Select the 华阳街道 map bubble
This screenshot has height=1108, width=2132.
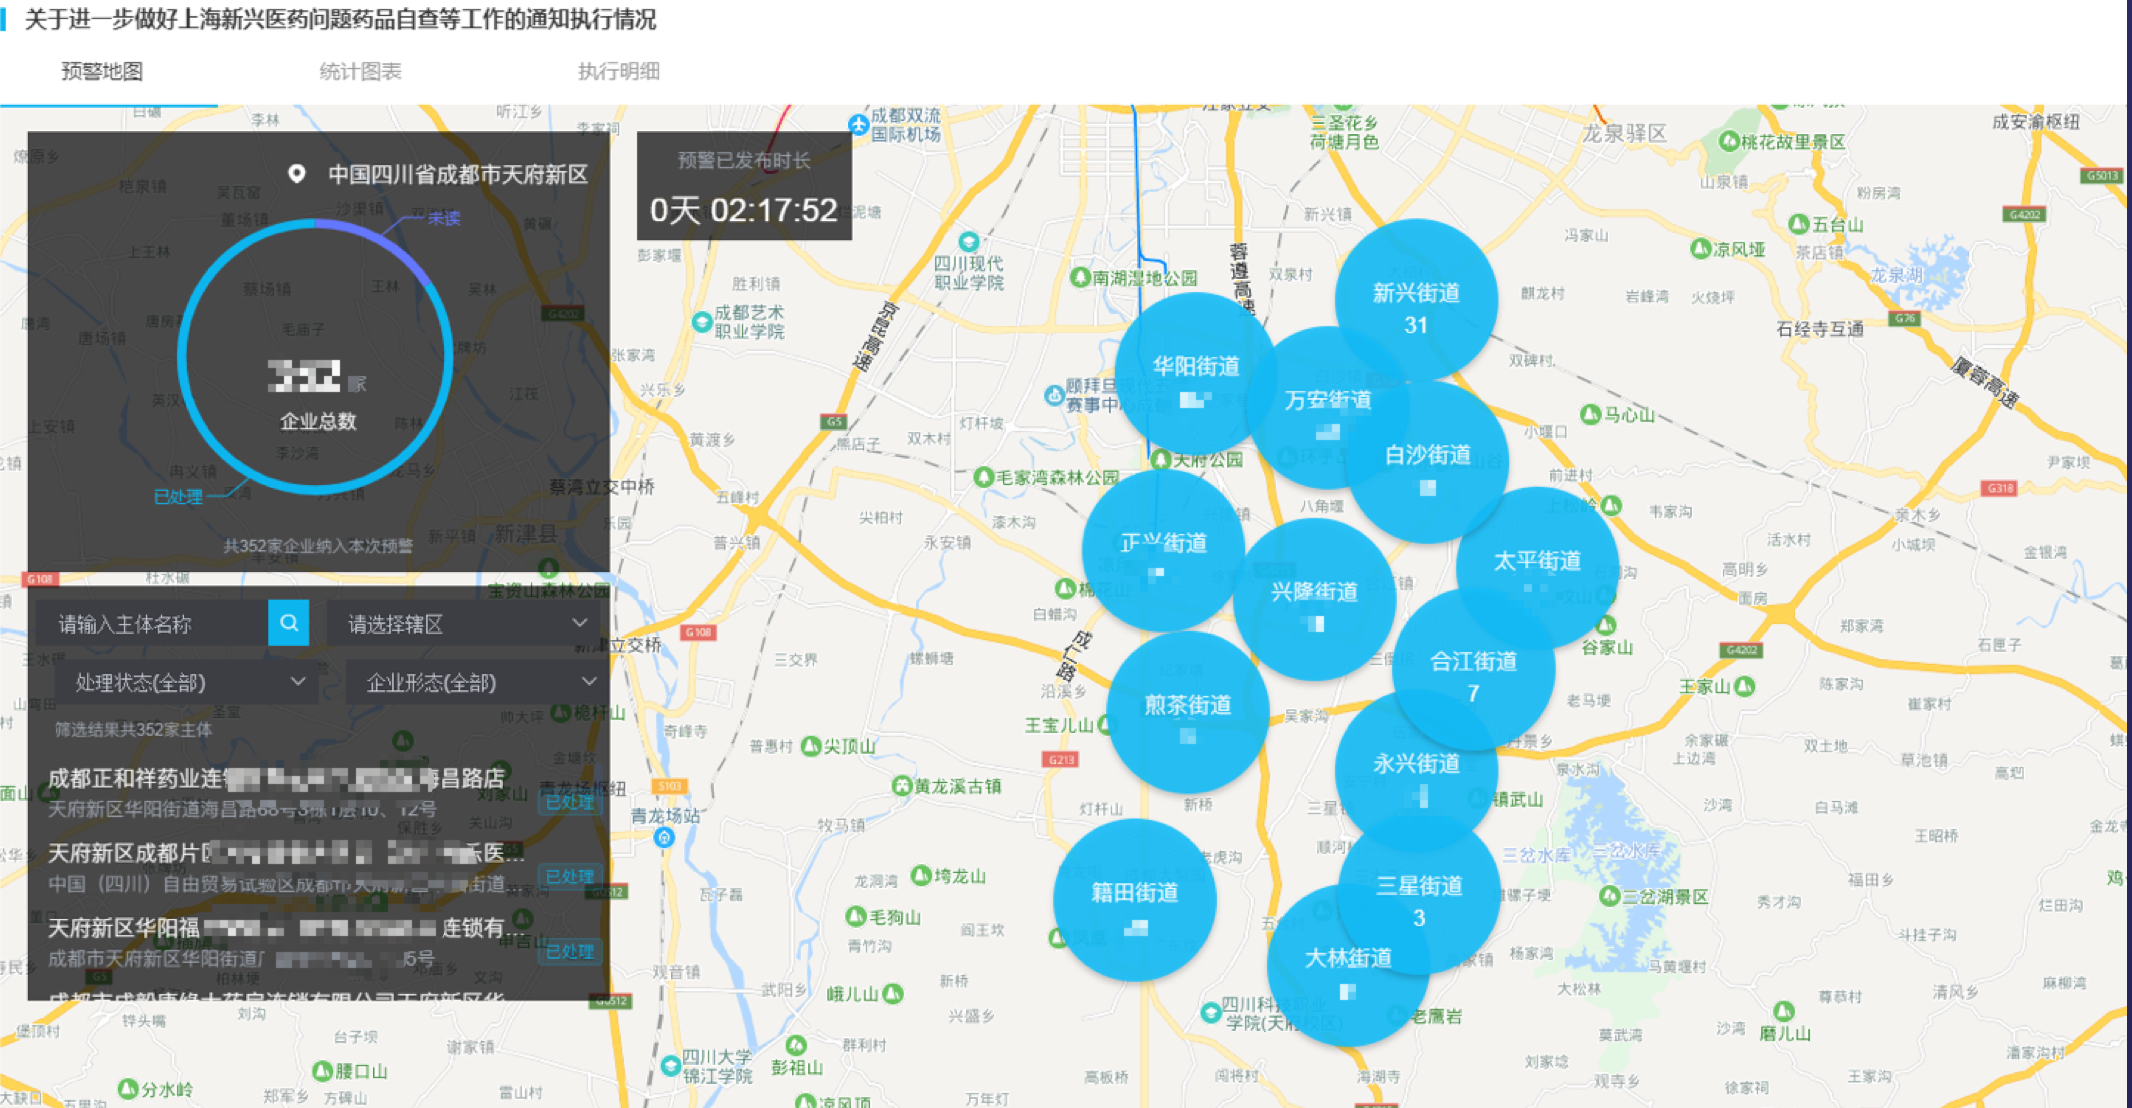pyautogui.click(x=1196, y=374)
